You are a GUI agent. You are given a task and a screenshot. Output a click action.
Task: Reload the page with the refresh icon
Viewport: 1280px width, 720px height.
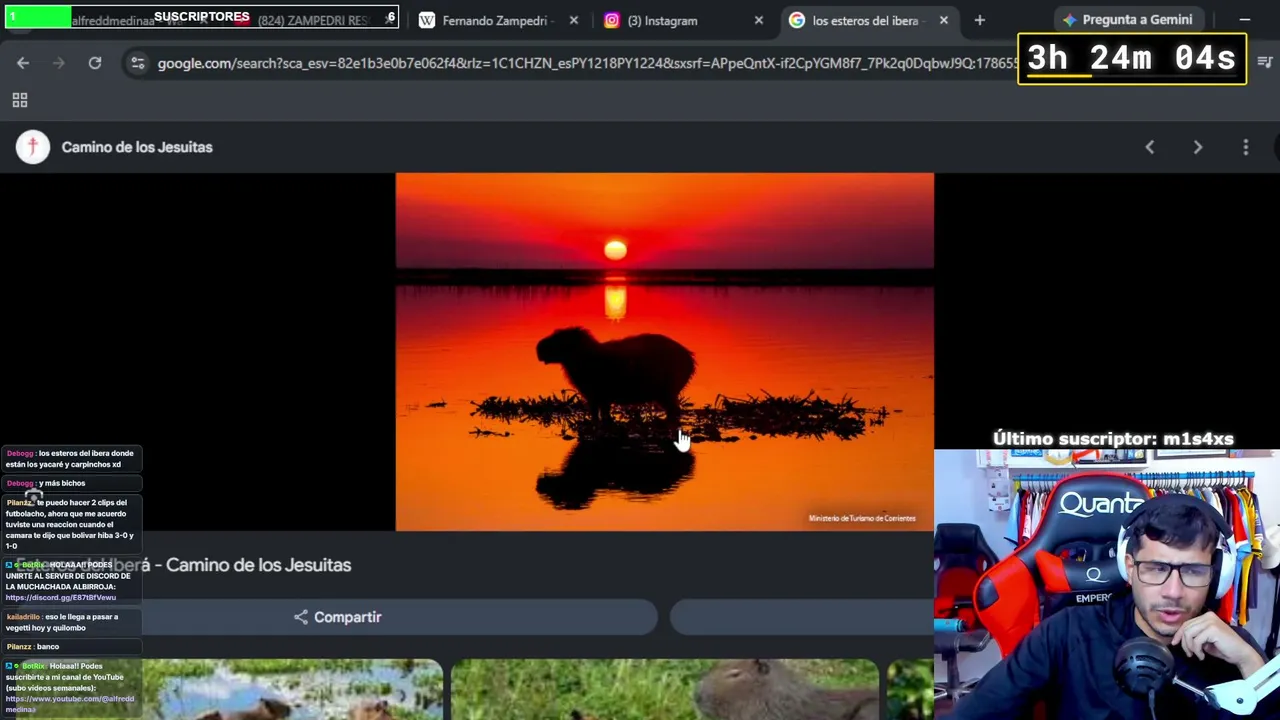95,63
